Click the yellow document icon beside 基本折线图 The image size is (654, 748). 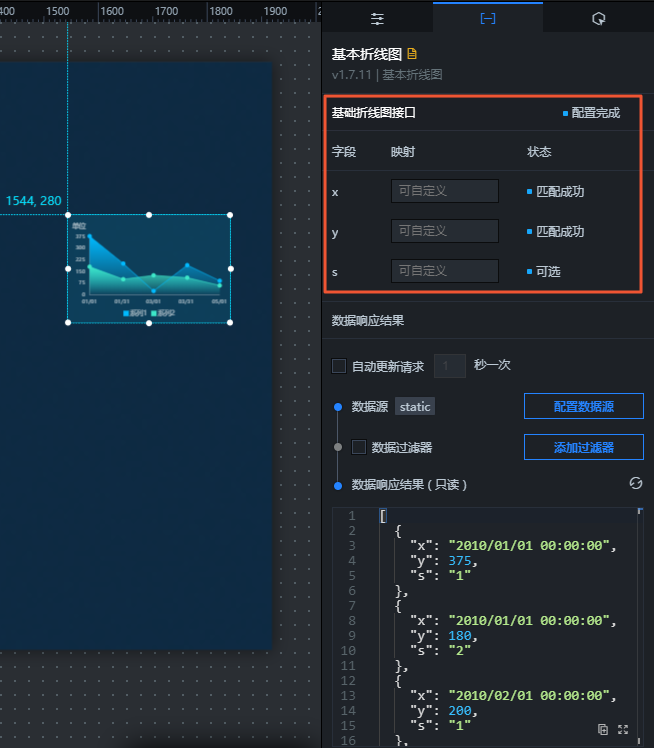pyautogui.click(x=412, y=54)
